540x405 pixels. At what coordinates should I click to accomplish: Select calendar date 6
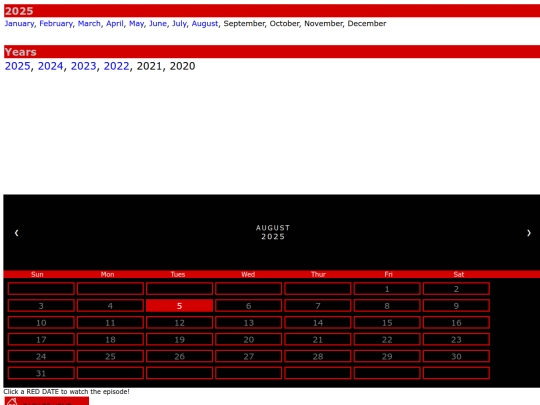point(249,306)
